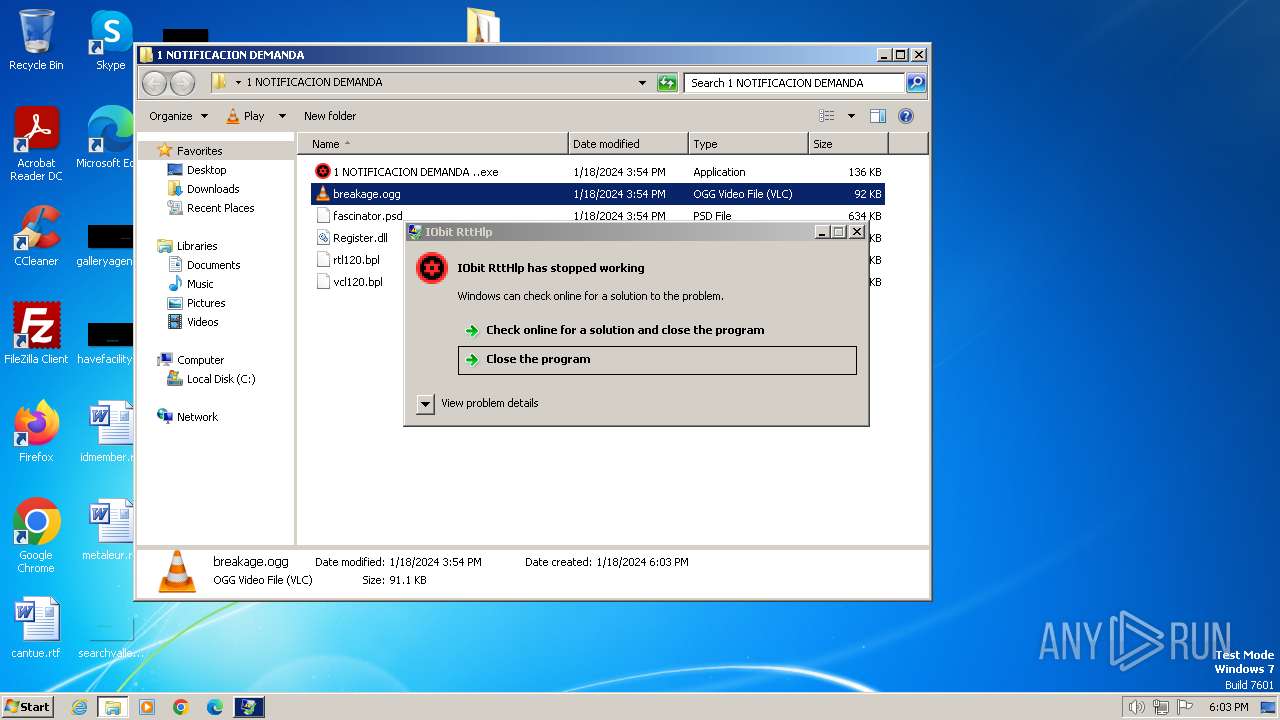This screenshot has width=1280, height=720.
Task: Sort by the Size column header
Action: point(848,144)
